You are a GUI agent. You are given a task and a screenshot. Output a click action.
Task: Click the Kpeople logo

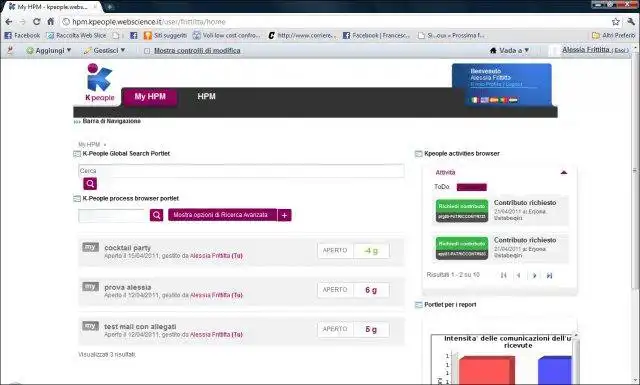point(100,82)
